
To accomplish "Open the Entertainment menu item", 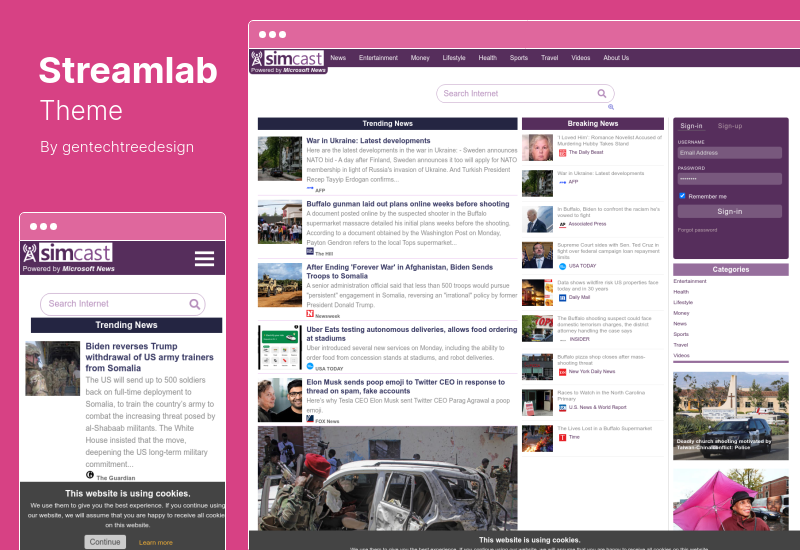I will click(378, 58).
